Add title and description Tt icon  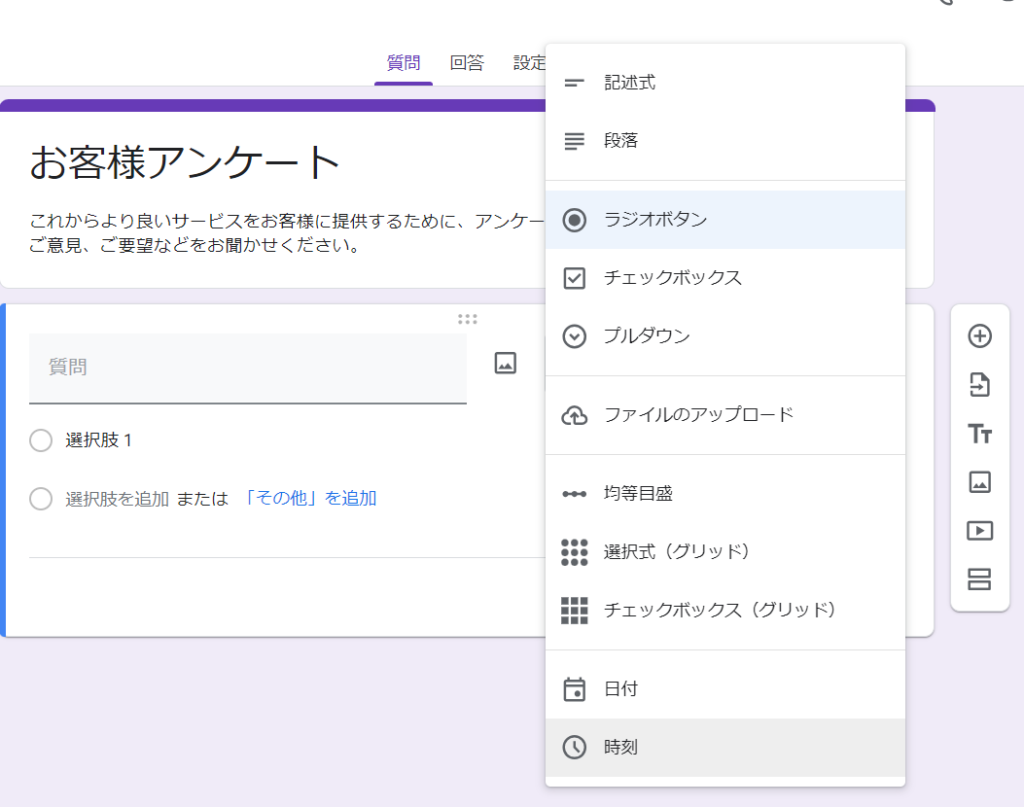980,434
